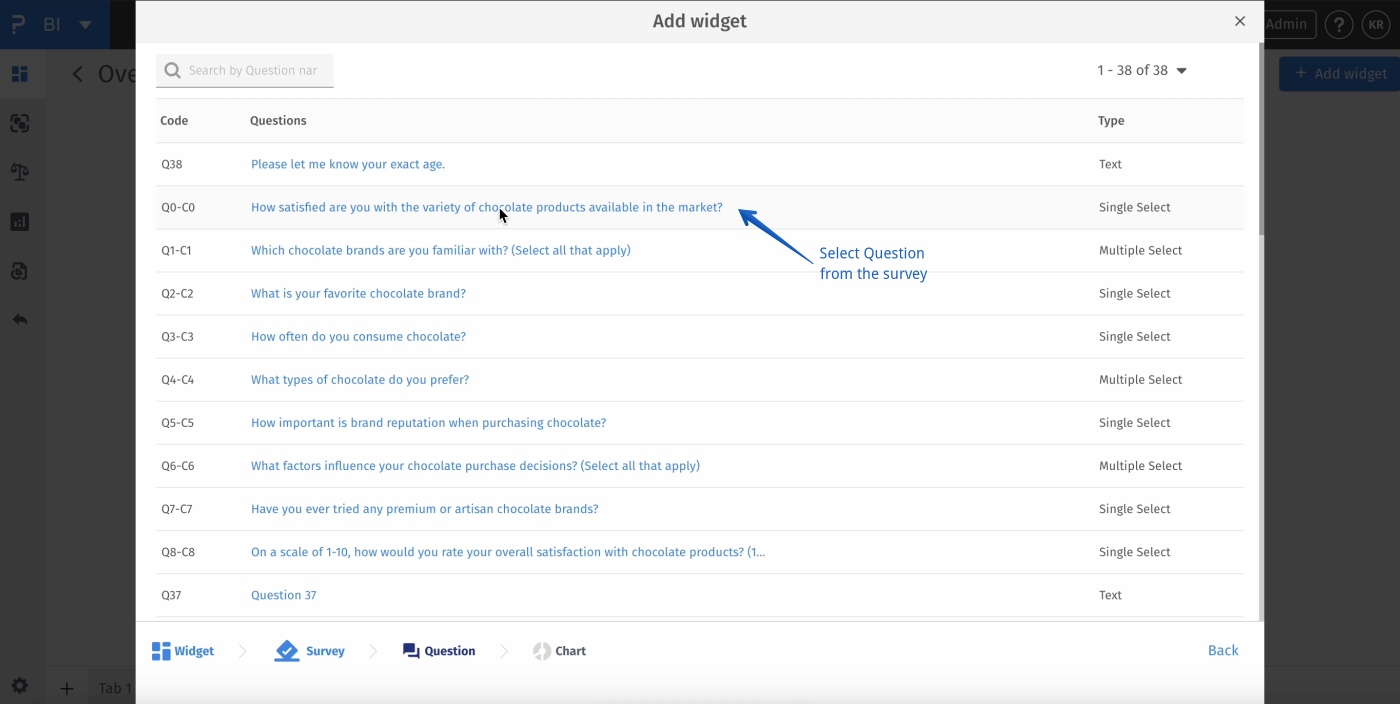Click the Back link in the dialog
Screen dimensions: 1400x704
[x=1222, y=650]
